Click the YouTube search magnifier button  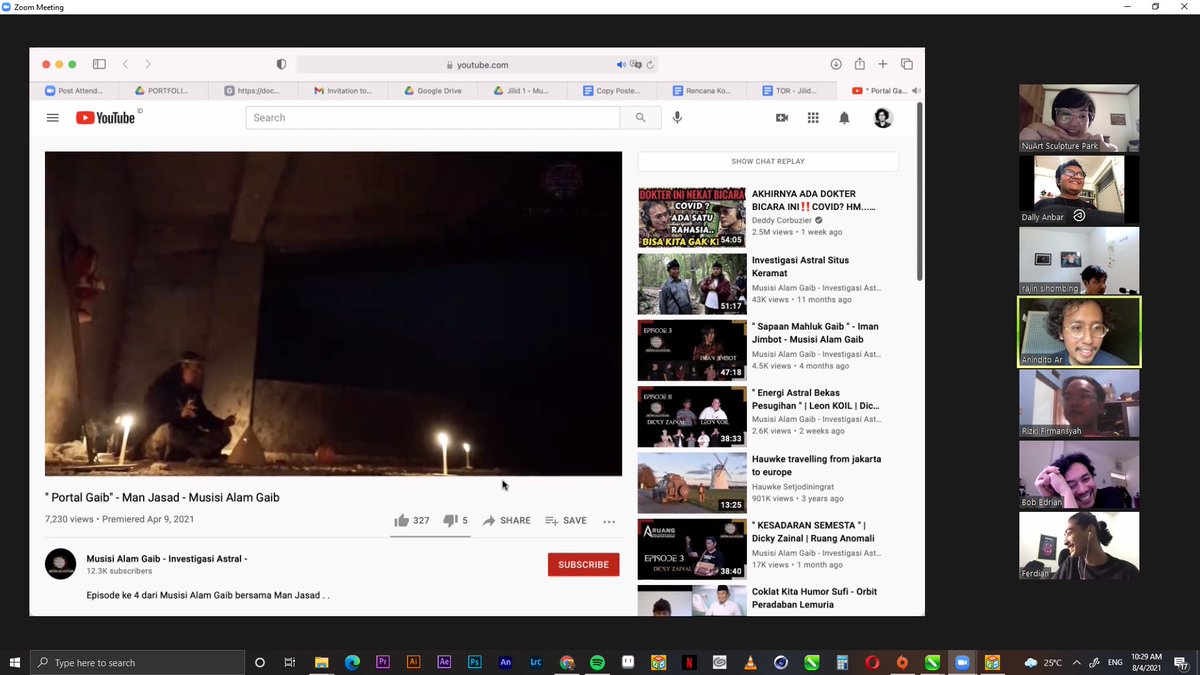point(640,118)
